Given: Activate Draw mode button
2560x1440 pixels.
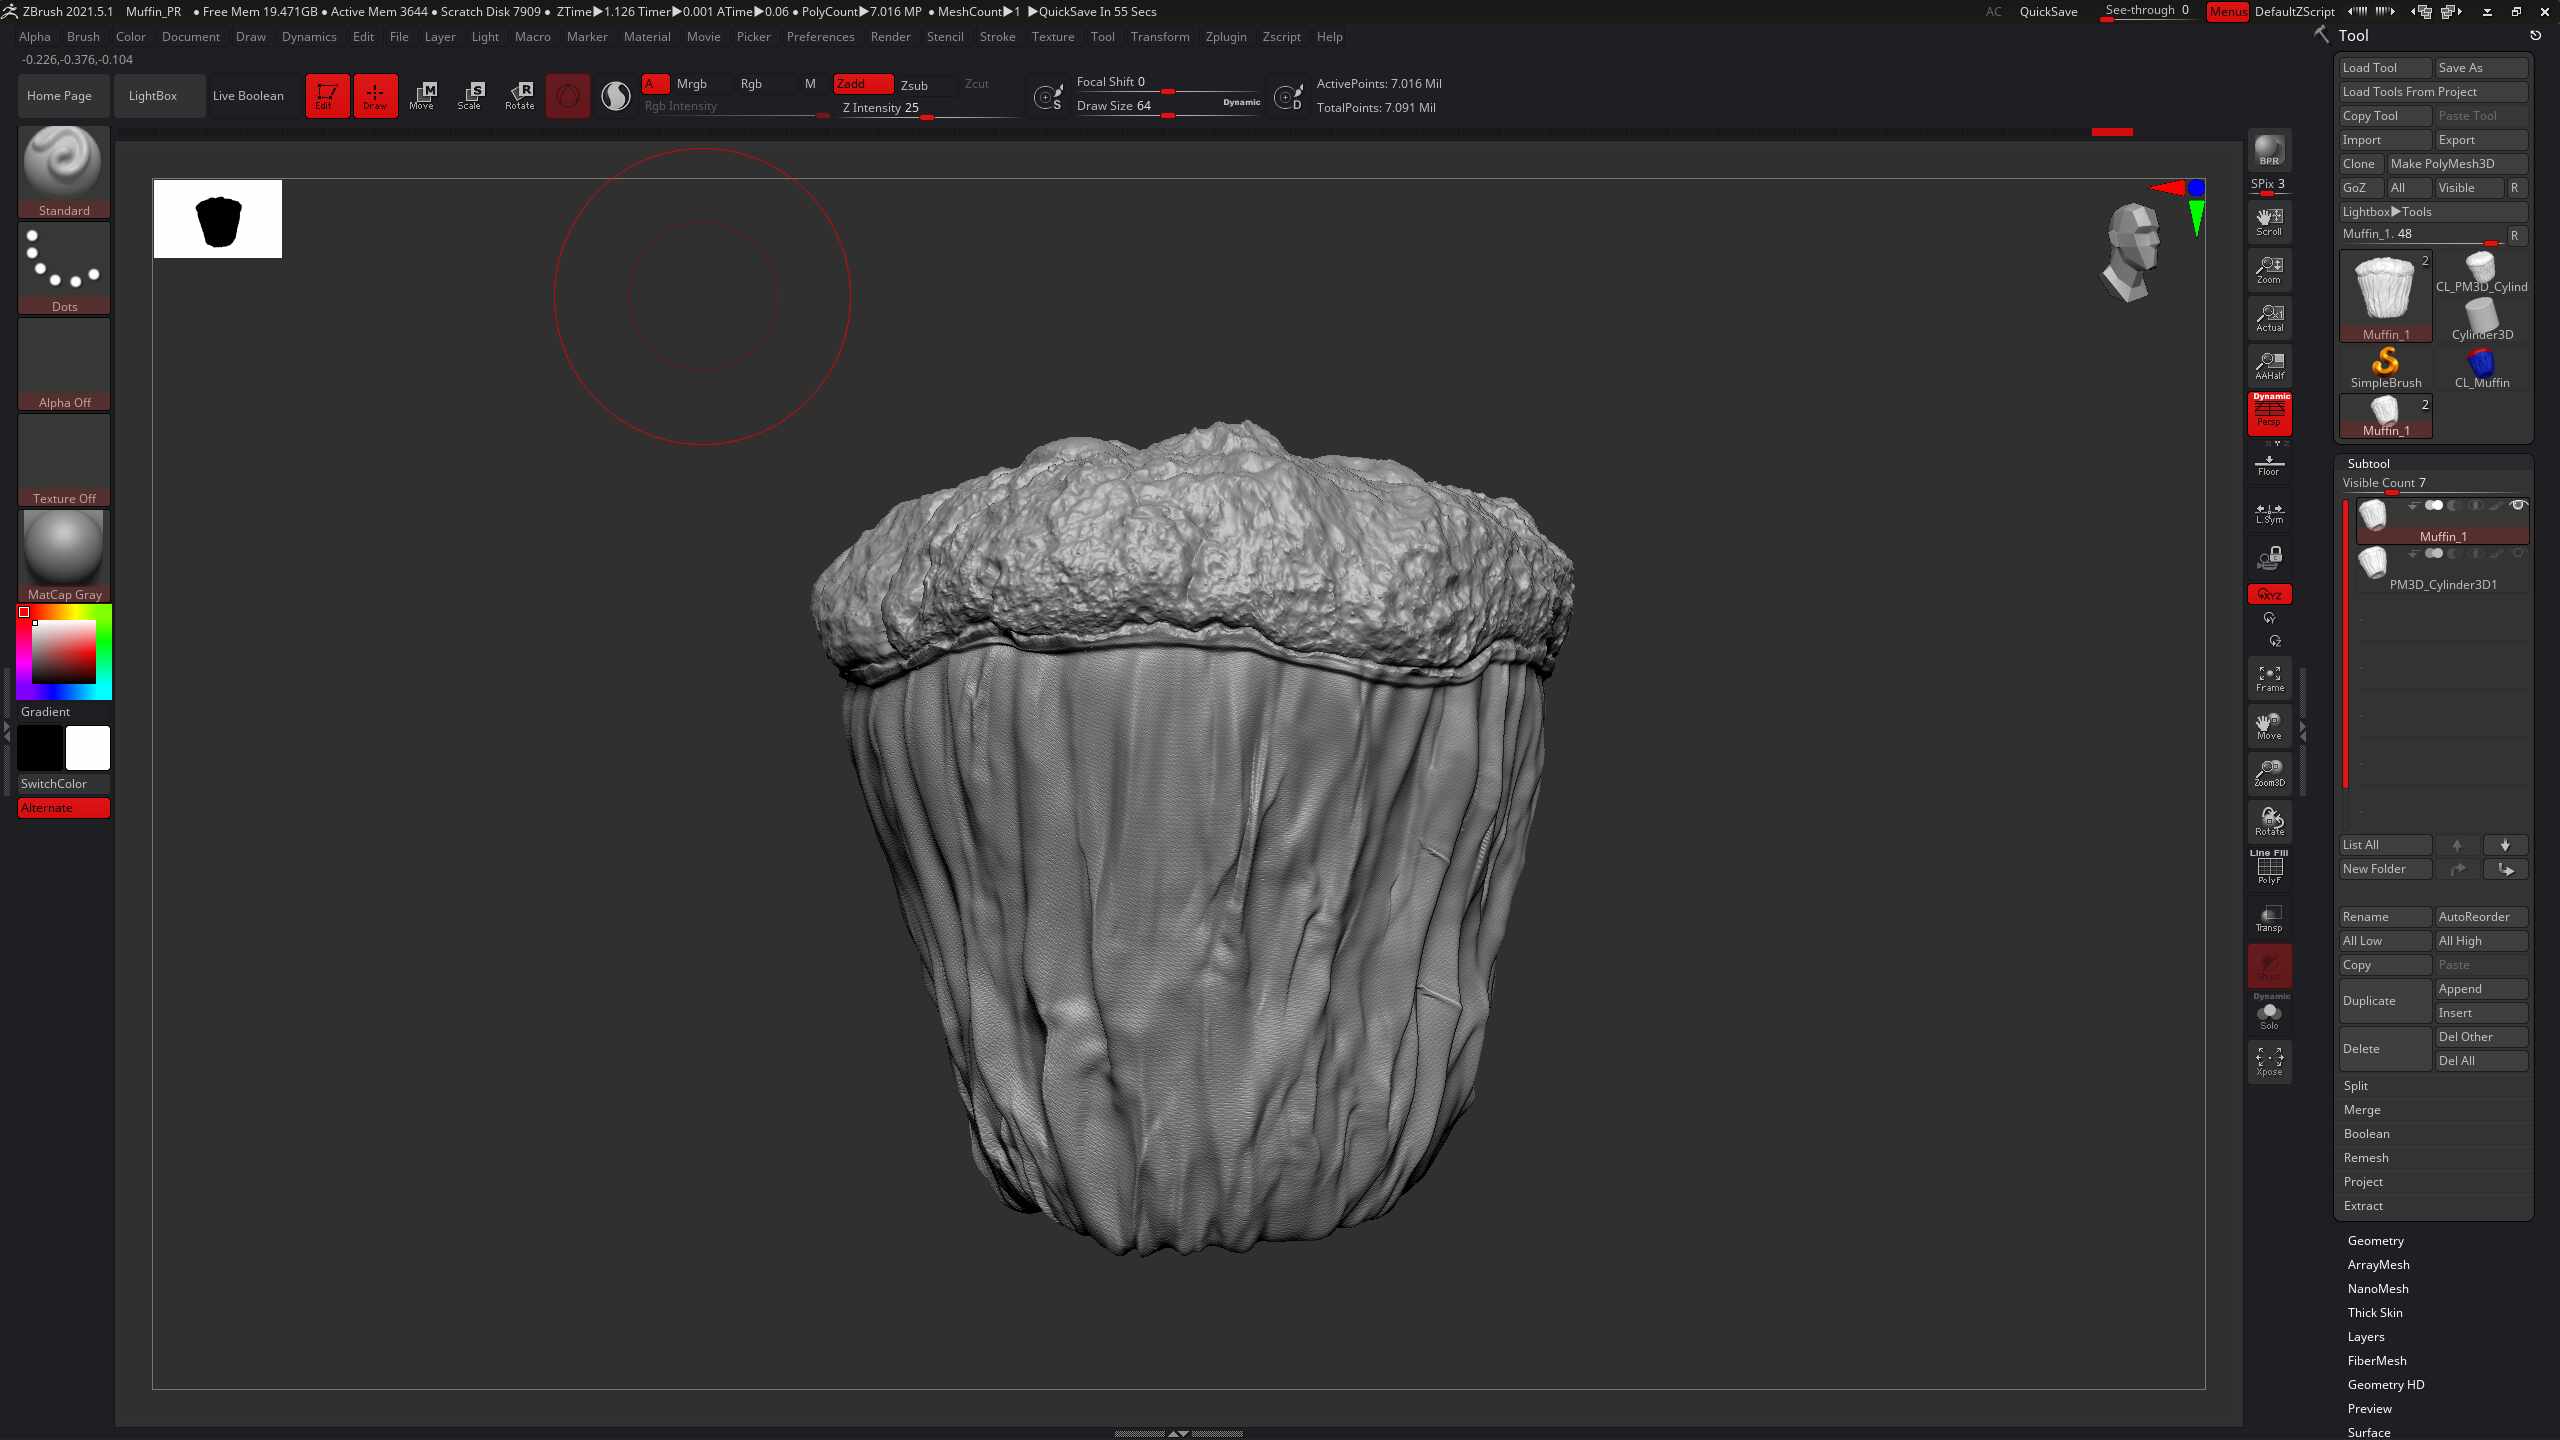Looking at the screenshot, I should [375, 96].
